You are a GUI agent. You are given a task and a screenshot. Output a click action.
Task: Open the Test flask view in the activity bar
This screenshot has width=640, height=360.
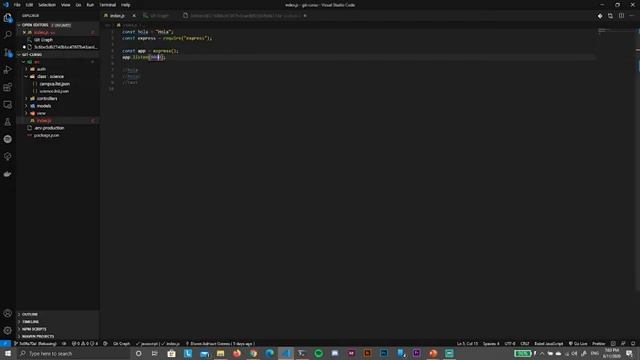click(8, 122)
